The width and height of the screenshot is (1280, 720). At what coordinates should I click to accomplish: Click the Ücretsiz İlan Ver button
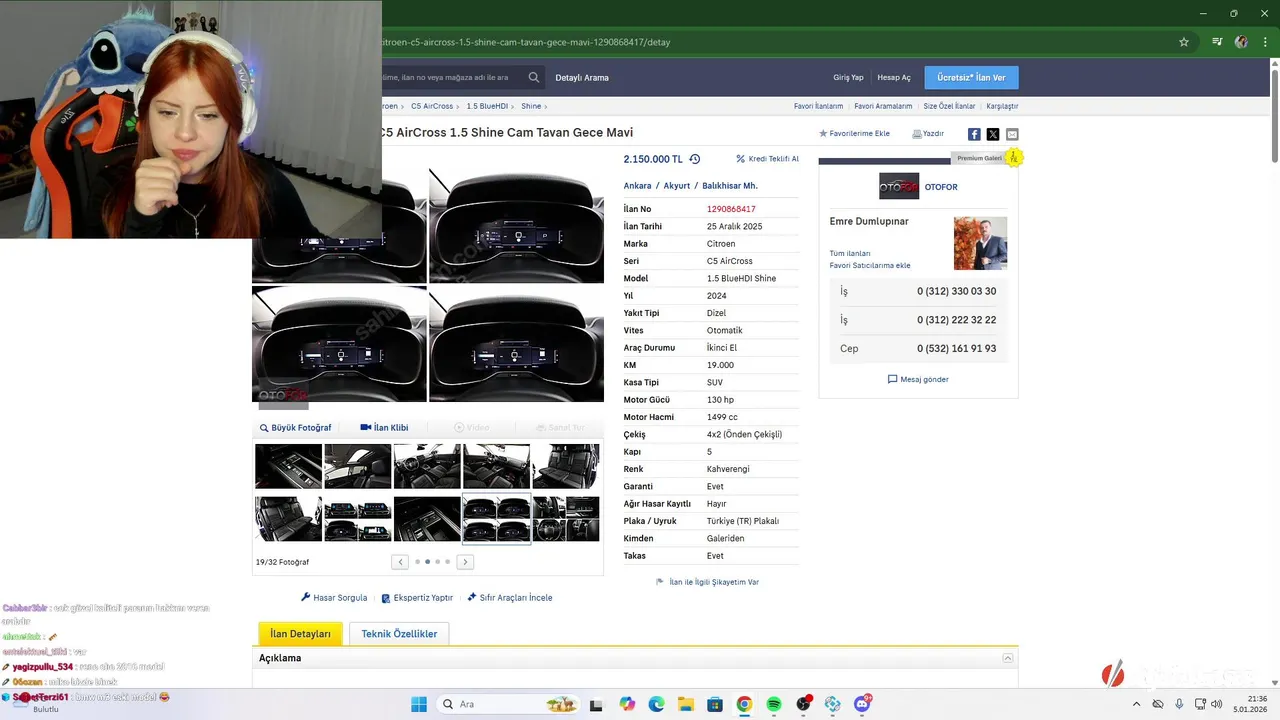point(971,77)
